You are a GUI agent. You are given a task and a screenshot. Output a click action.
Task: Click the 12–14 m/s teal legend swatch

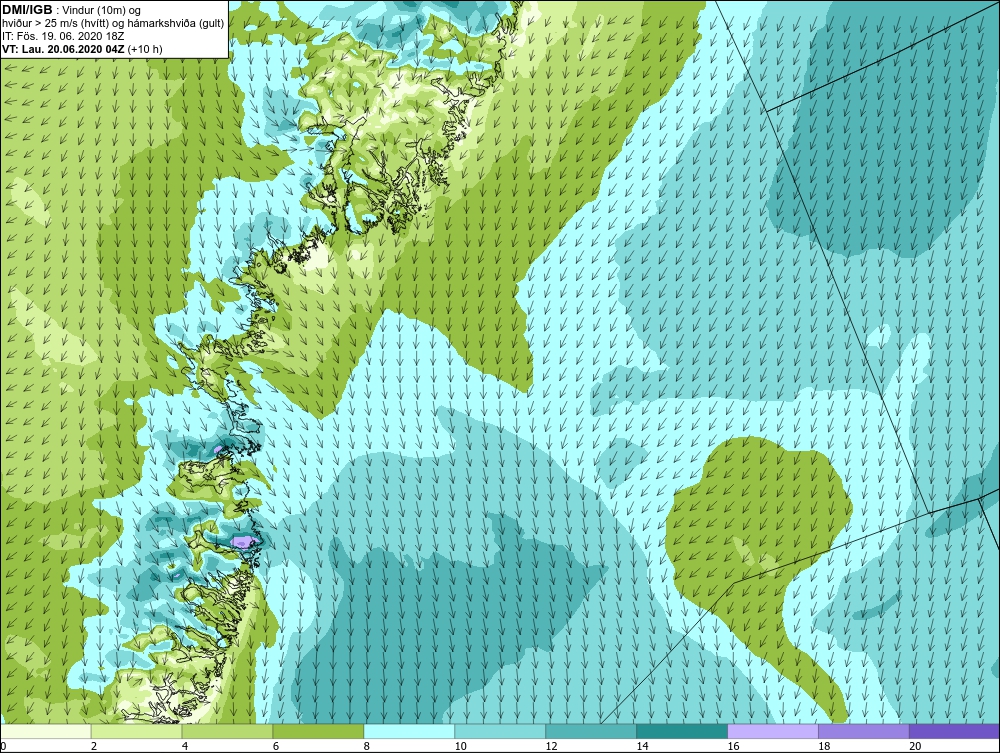[591, 731]
